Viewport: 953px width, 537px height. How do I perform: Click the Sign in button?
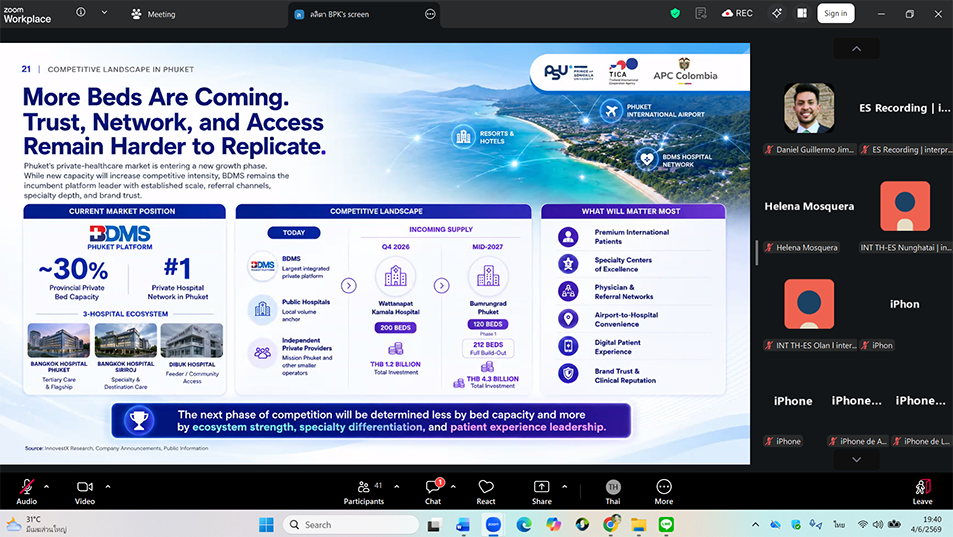(x=836, y=13)
